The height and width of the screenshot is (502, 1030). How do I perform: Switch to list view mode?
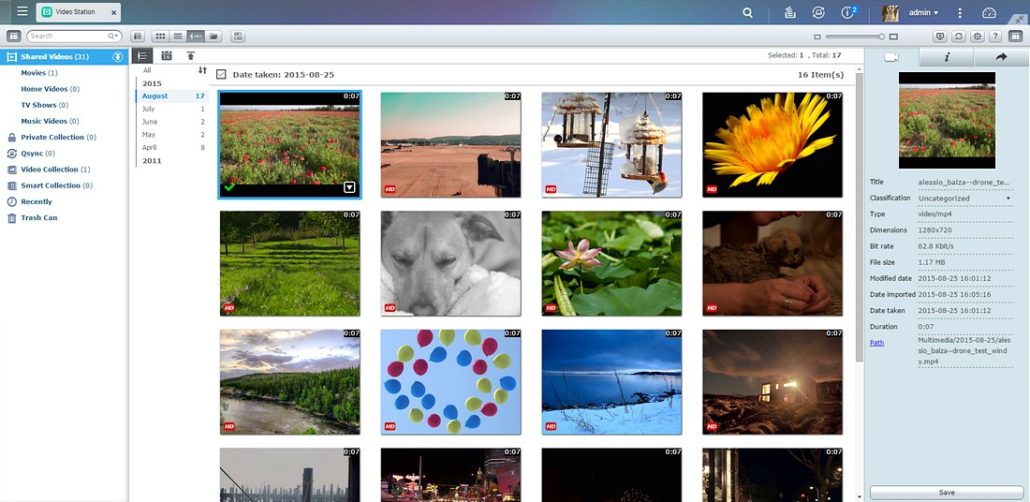177,36
